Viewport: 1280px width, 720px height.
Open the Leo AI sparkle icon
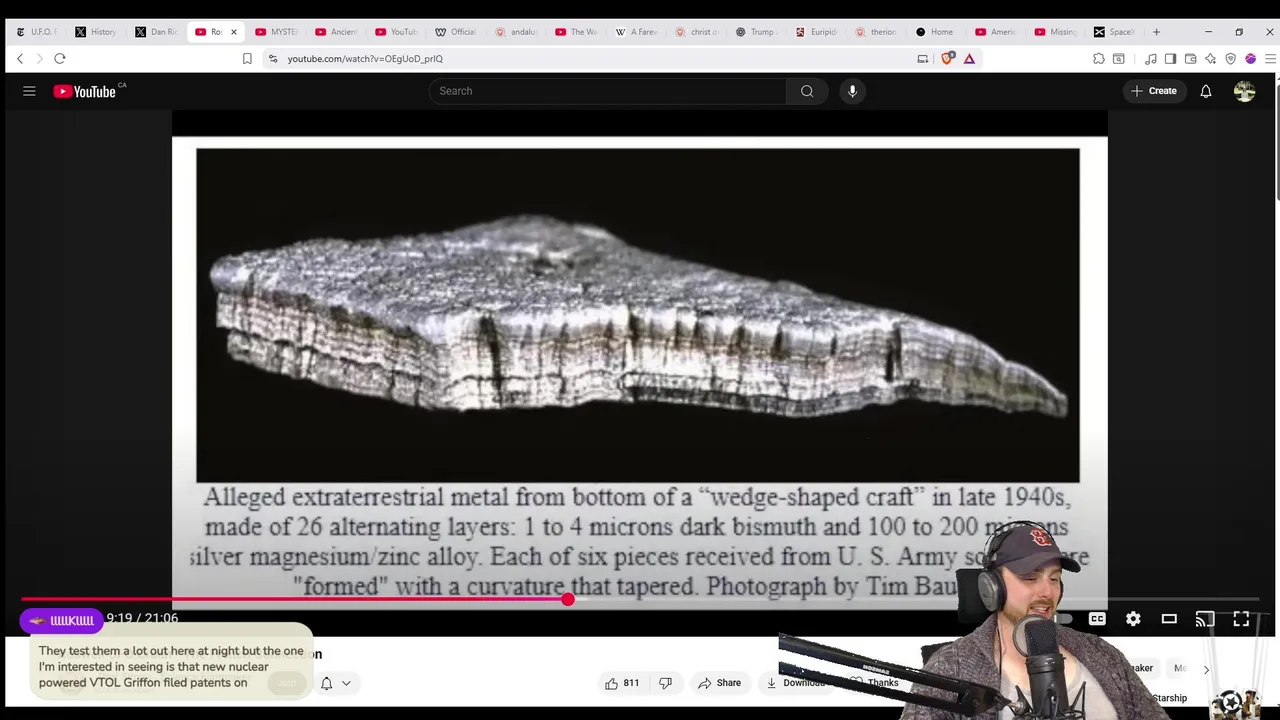[1211, 59]
